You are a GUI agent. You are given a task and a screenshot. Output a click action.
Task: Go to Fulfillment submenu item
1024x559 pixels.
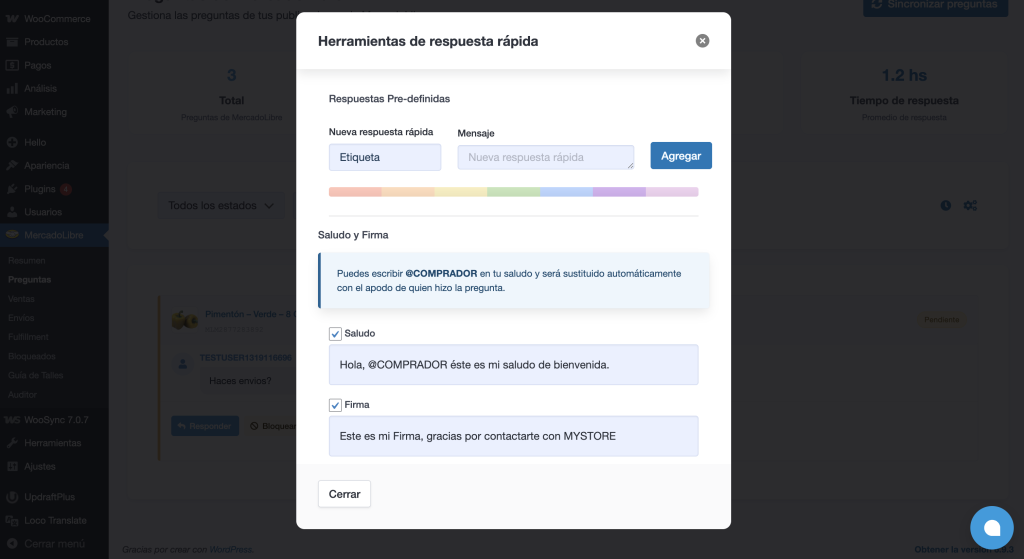(28, 337)
